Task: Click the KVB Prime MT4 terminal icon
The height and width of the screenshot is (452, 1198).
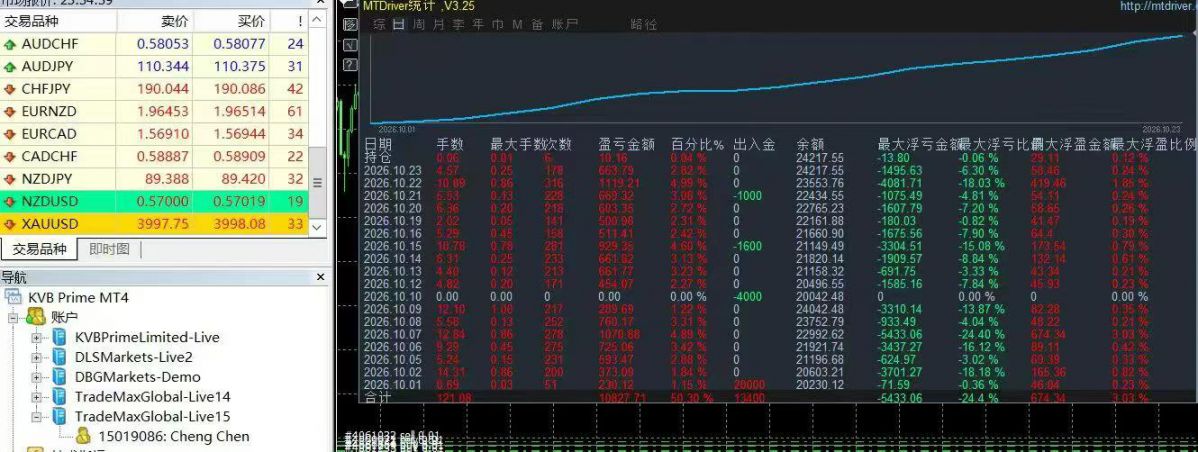Action: click(x=14, y=297)
